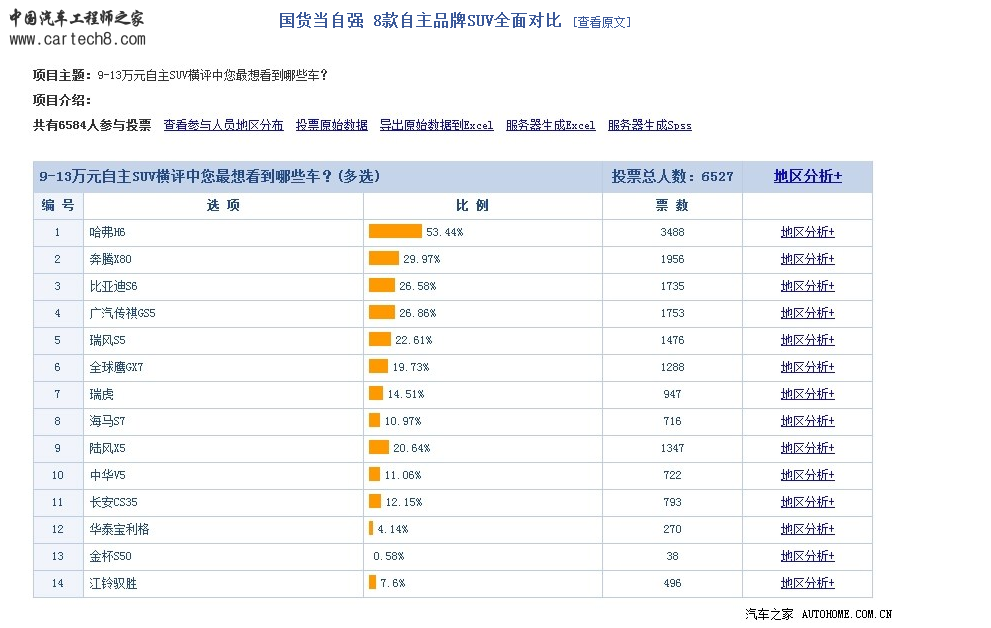This screenshot has width=991, height=628.
Task: Click the 比例 column header
Action: [472, 205]
